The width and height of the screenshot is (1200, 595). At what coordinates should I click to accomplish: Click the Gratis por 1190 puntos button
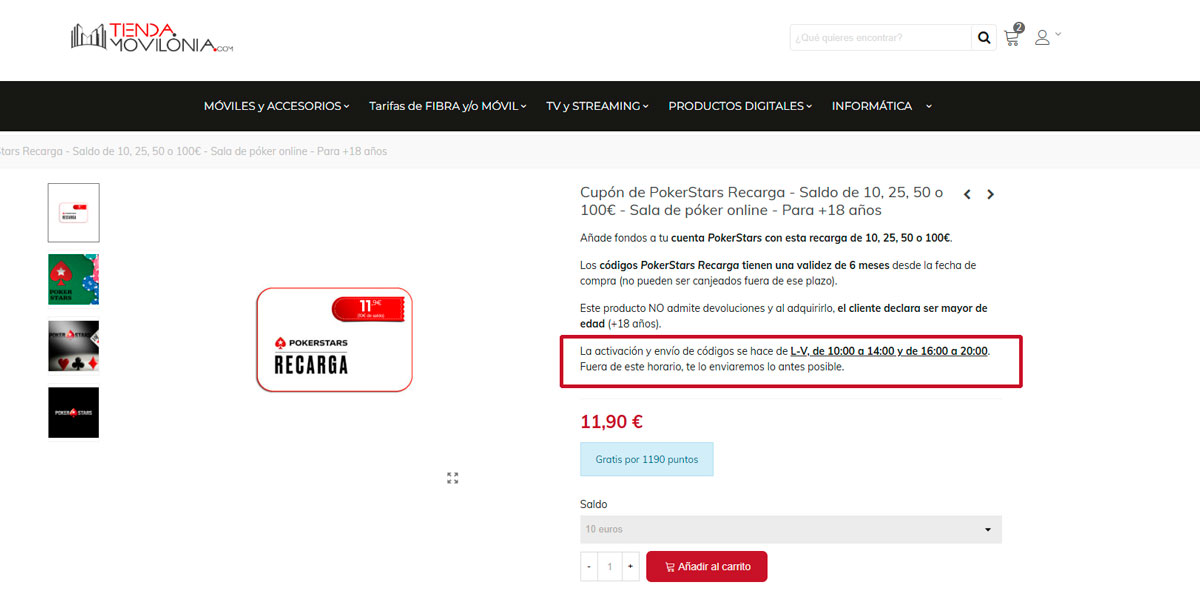coord(646,459)
